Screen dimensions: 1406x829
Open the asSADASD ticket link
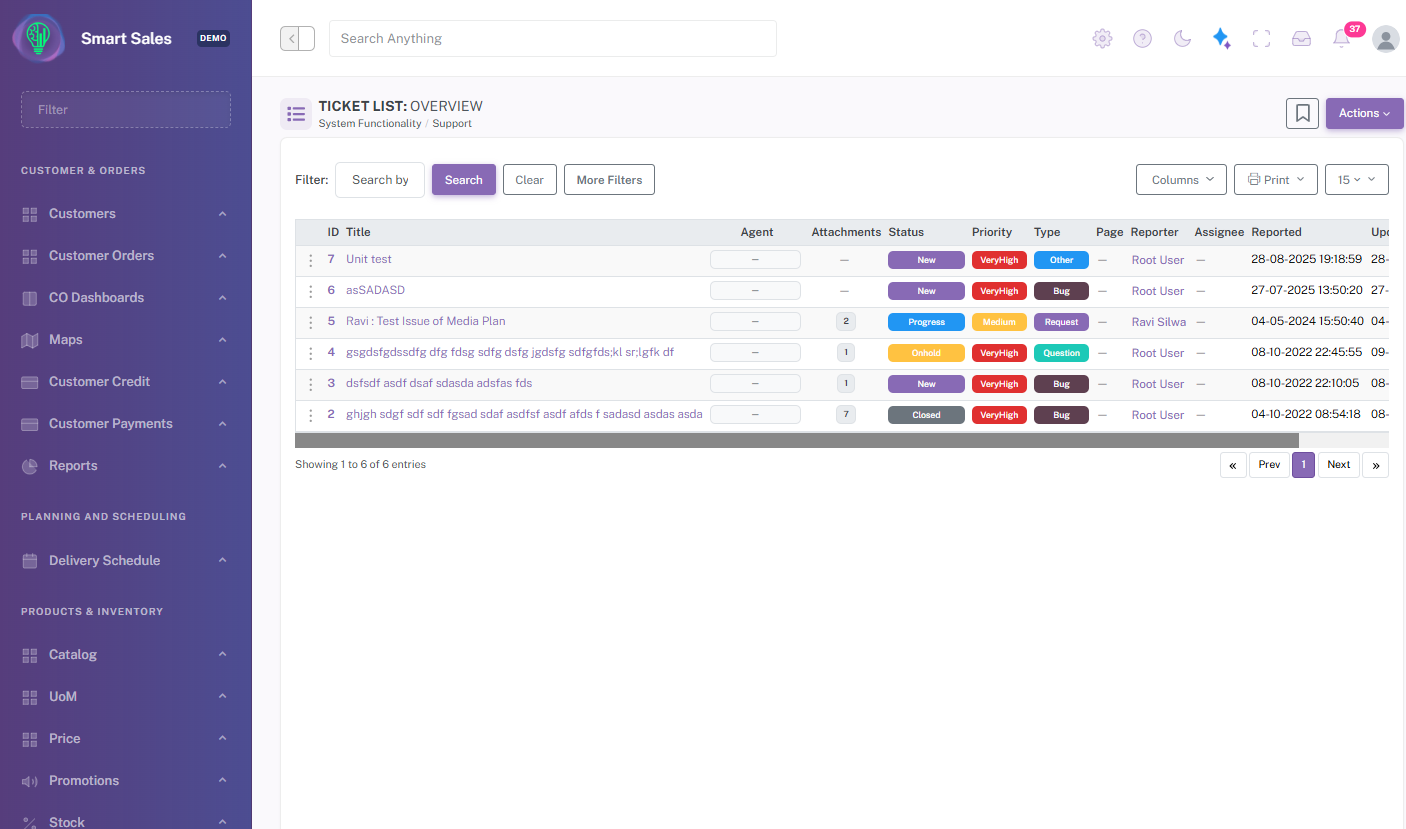point(375,290)
